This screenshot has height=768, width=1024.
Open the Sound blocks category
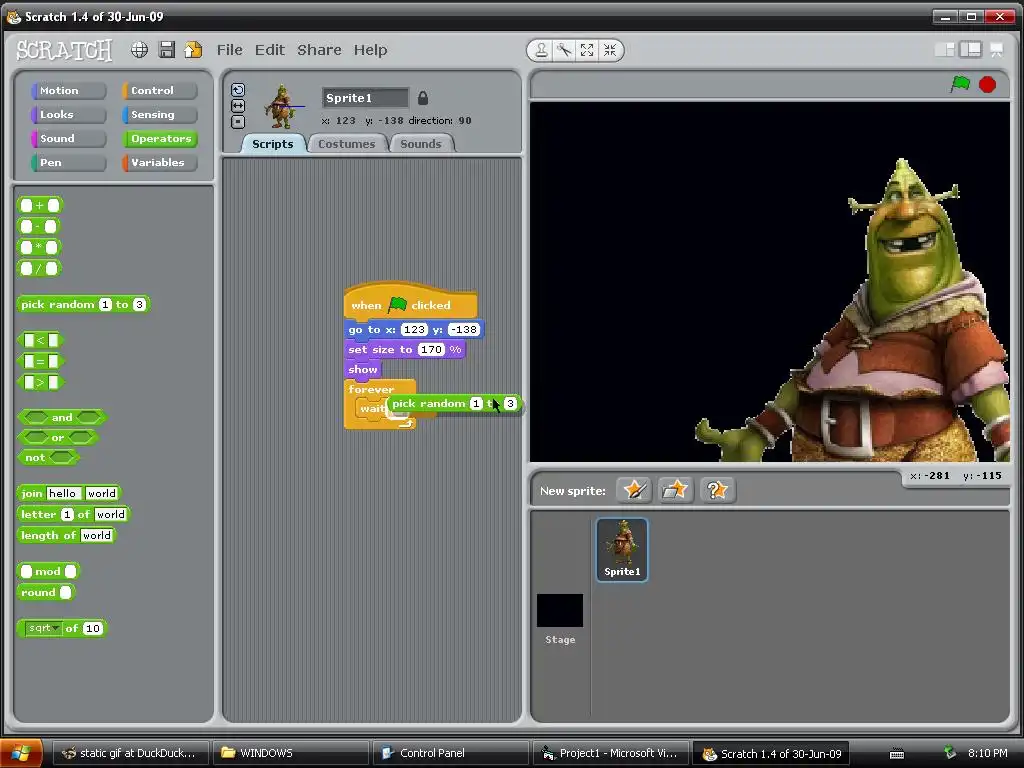68,138
